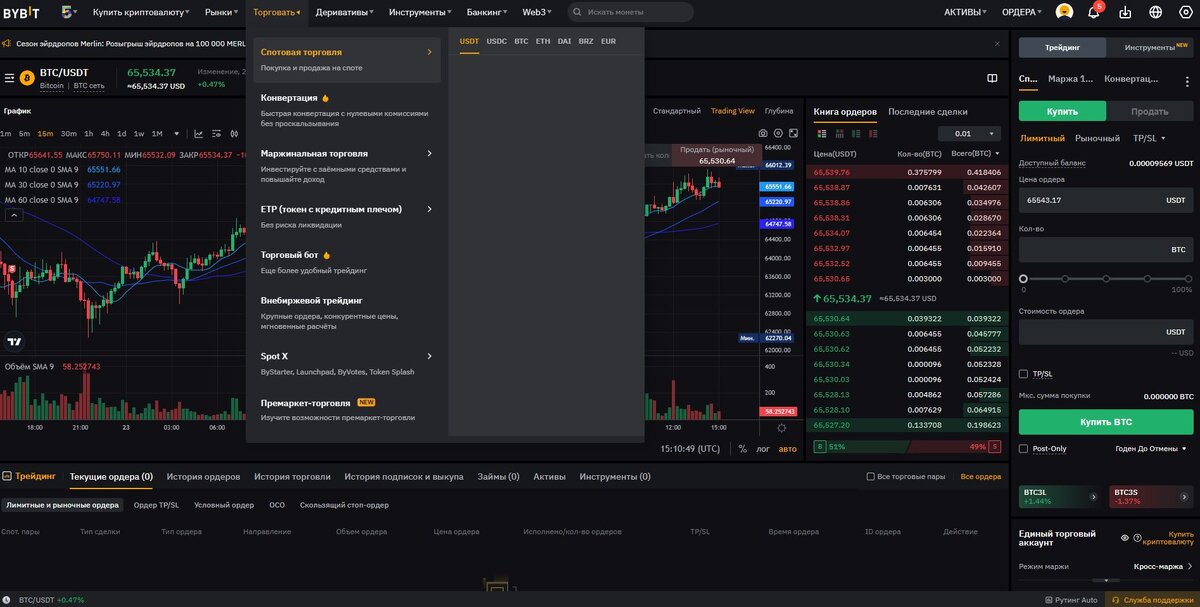The image size is (1200, 607).
Task: Click the hamburger menu beside BTC/USDT
Action: (x=9, y=78)
